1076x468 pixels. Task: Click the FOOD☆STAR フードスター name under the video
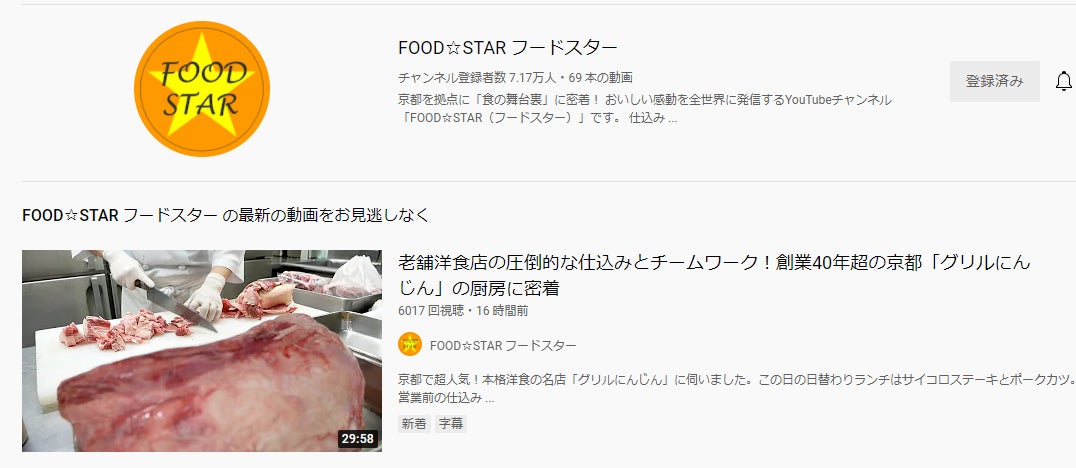point(503,345)
